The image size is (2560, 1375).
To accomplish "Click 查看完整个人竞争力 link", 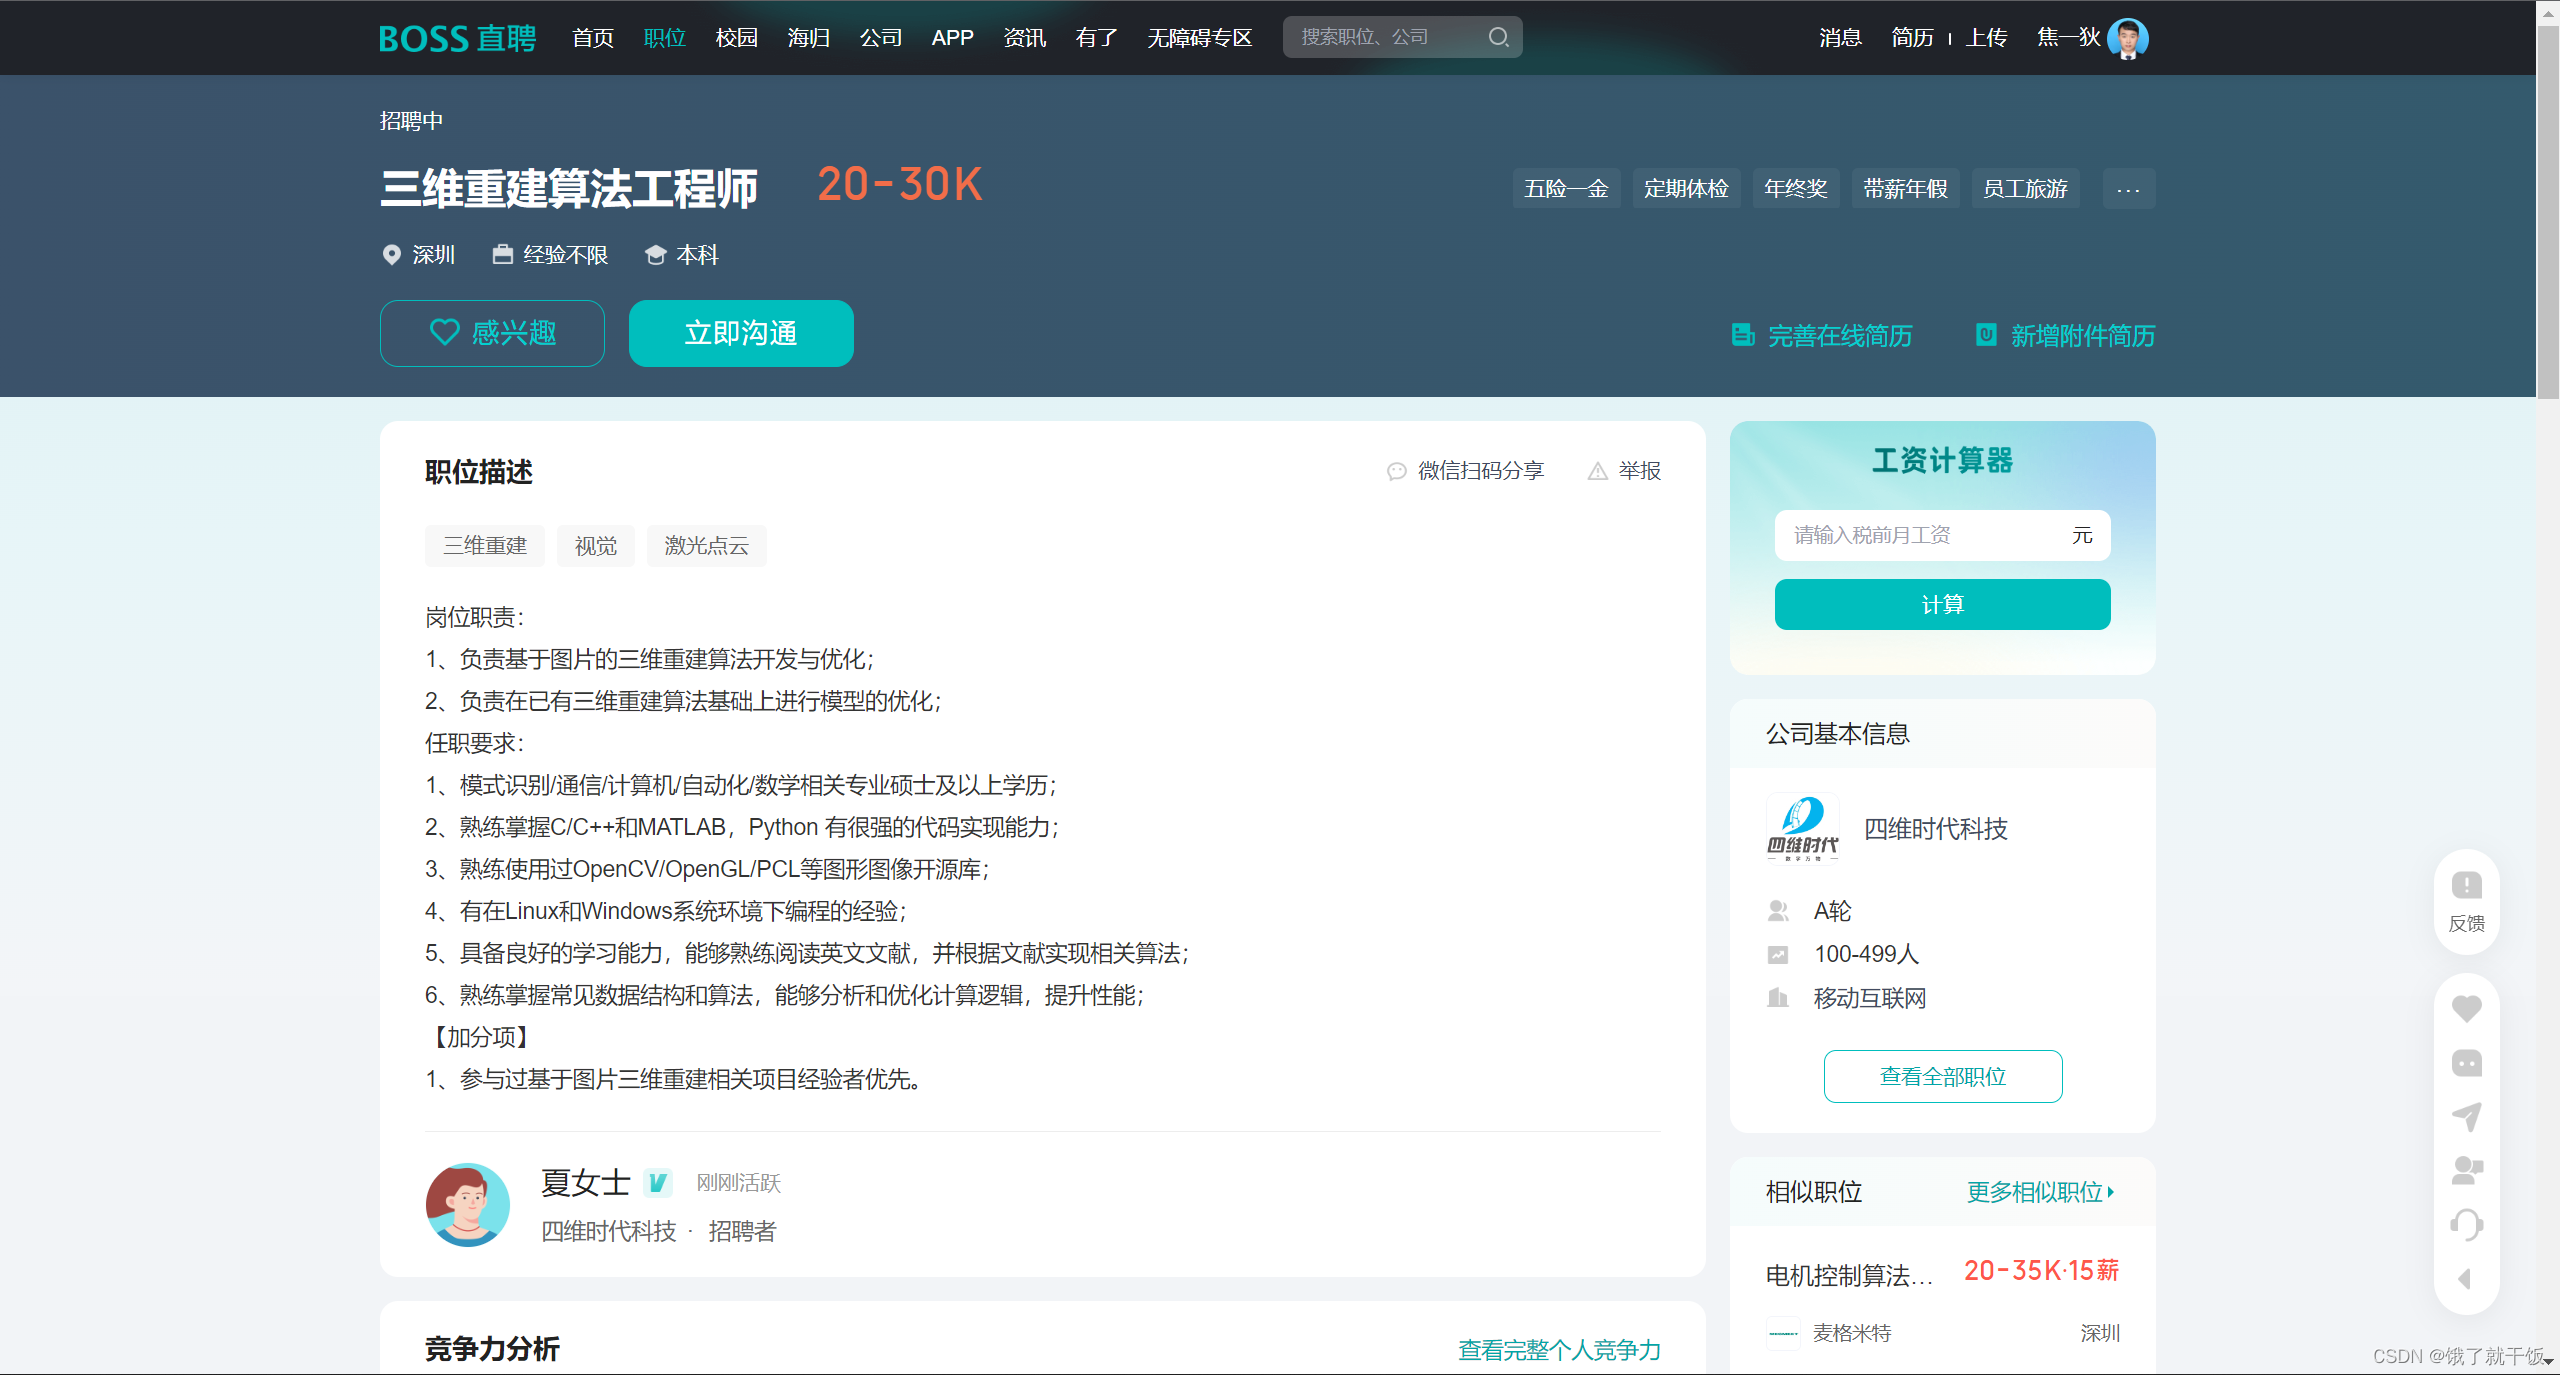I will click(1560, 1350).
